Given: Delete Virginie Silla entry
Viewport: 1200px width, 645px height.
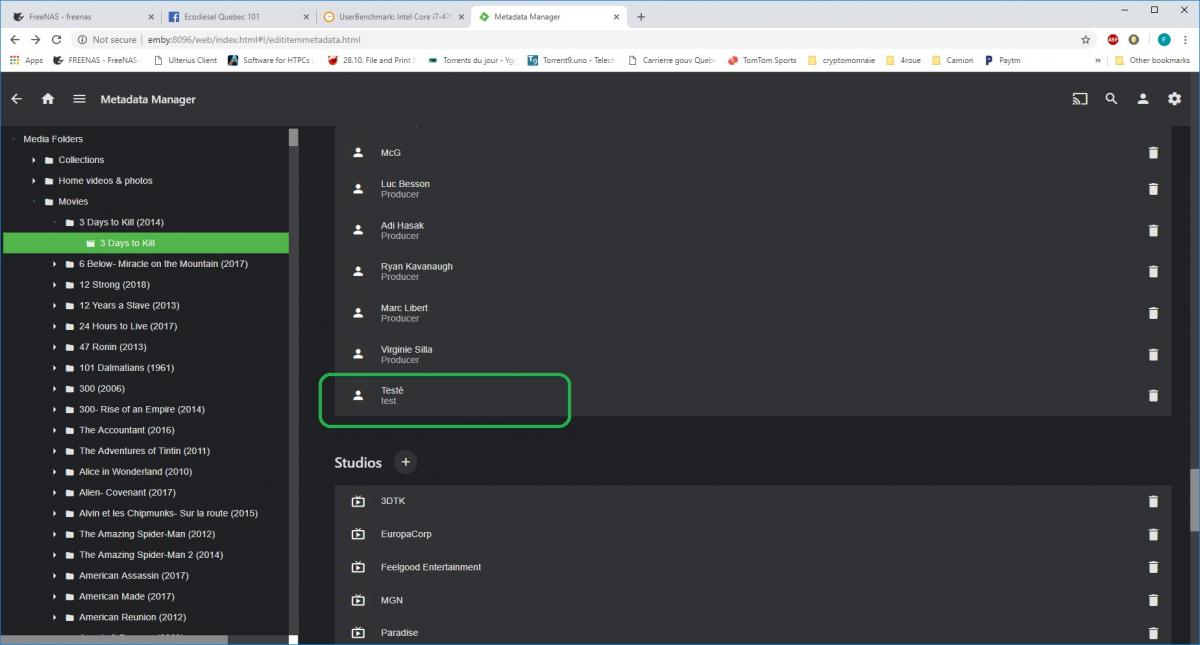Looking at the screenshot, I should tap(1153, 355).
